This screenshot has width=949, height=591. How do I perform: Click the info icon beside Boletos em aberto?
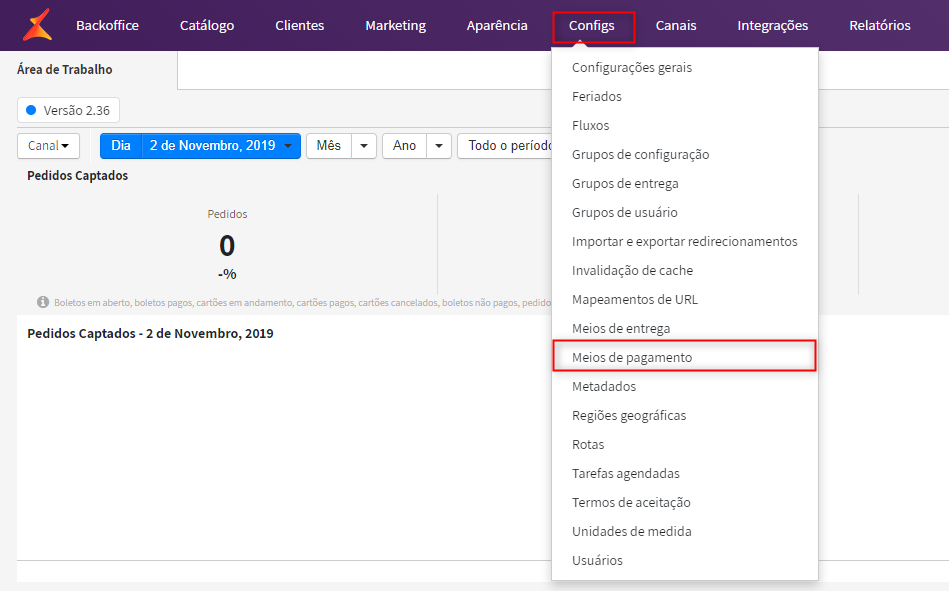tap(43, 302)
